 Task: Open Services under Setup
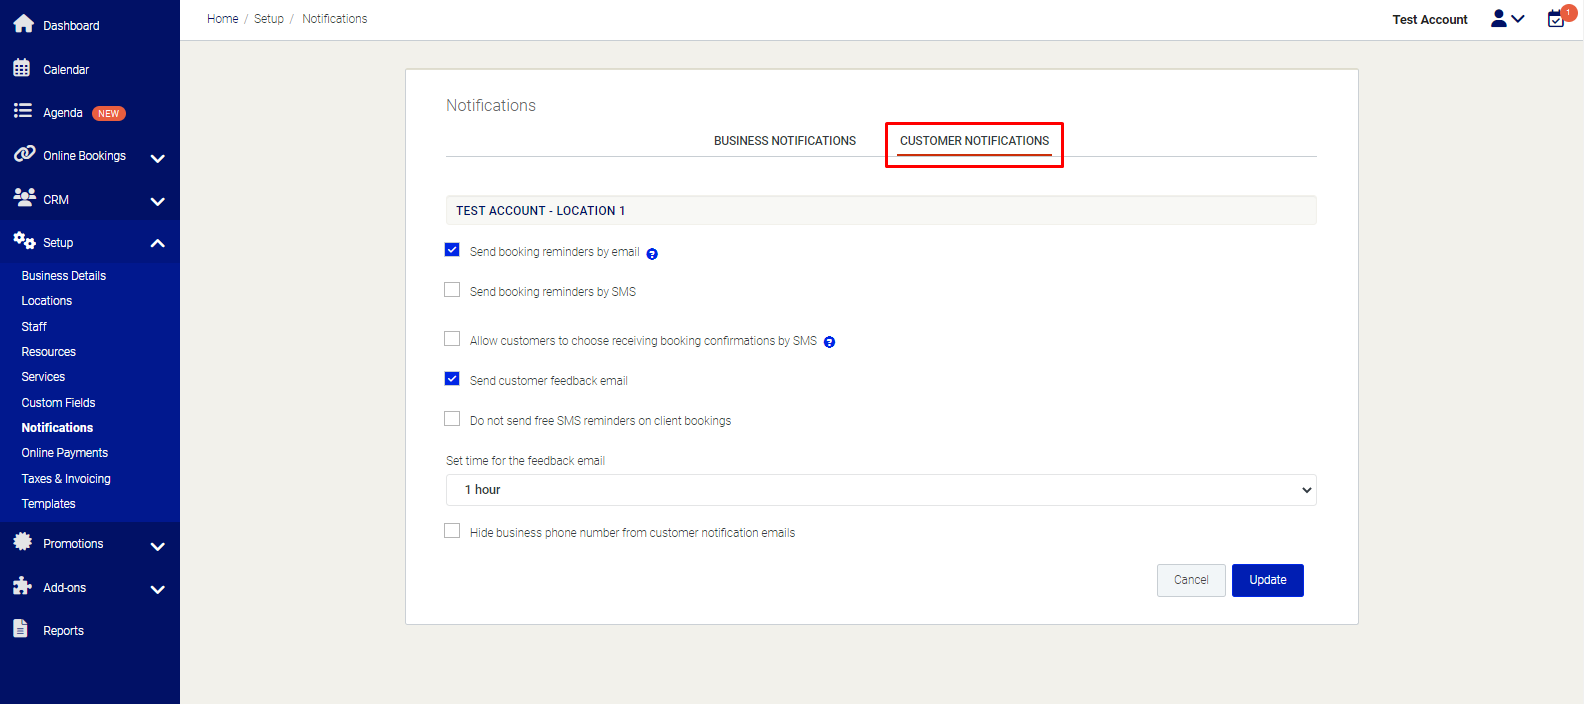[x=43, y=377]
